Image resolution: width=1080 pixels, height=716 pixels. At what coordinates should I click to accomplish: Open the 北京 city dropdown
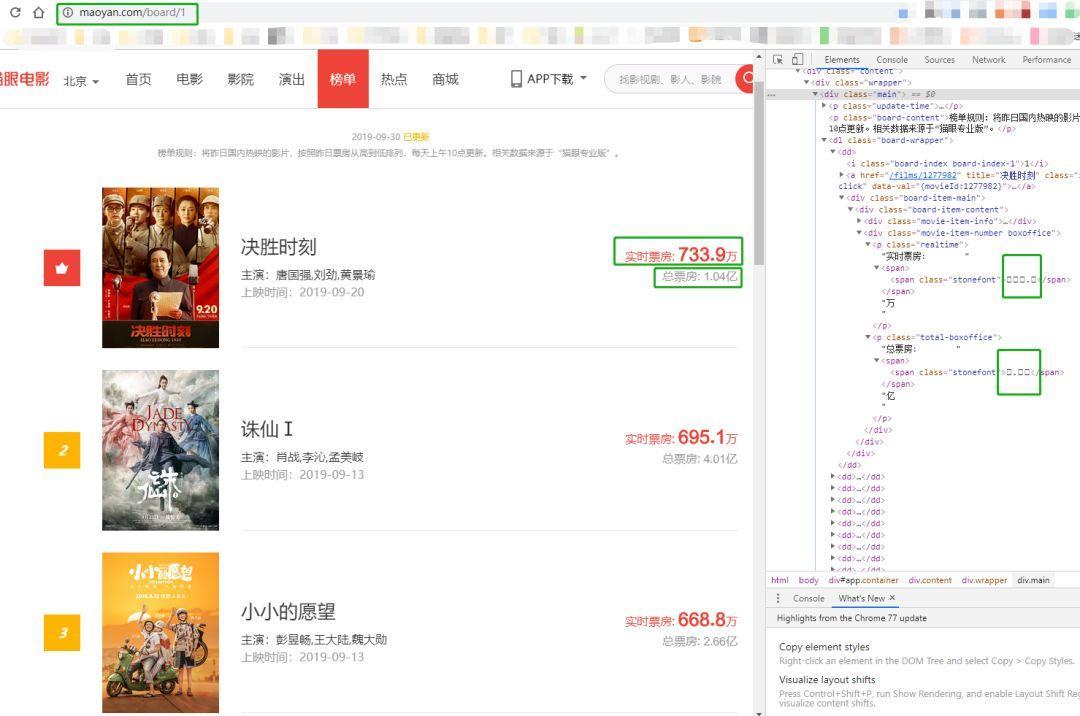(81, 81)
